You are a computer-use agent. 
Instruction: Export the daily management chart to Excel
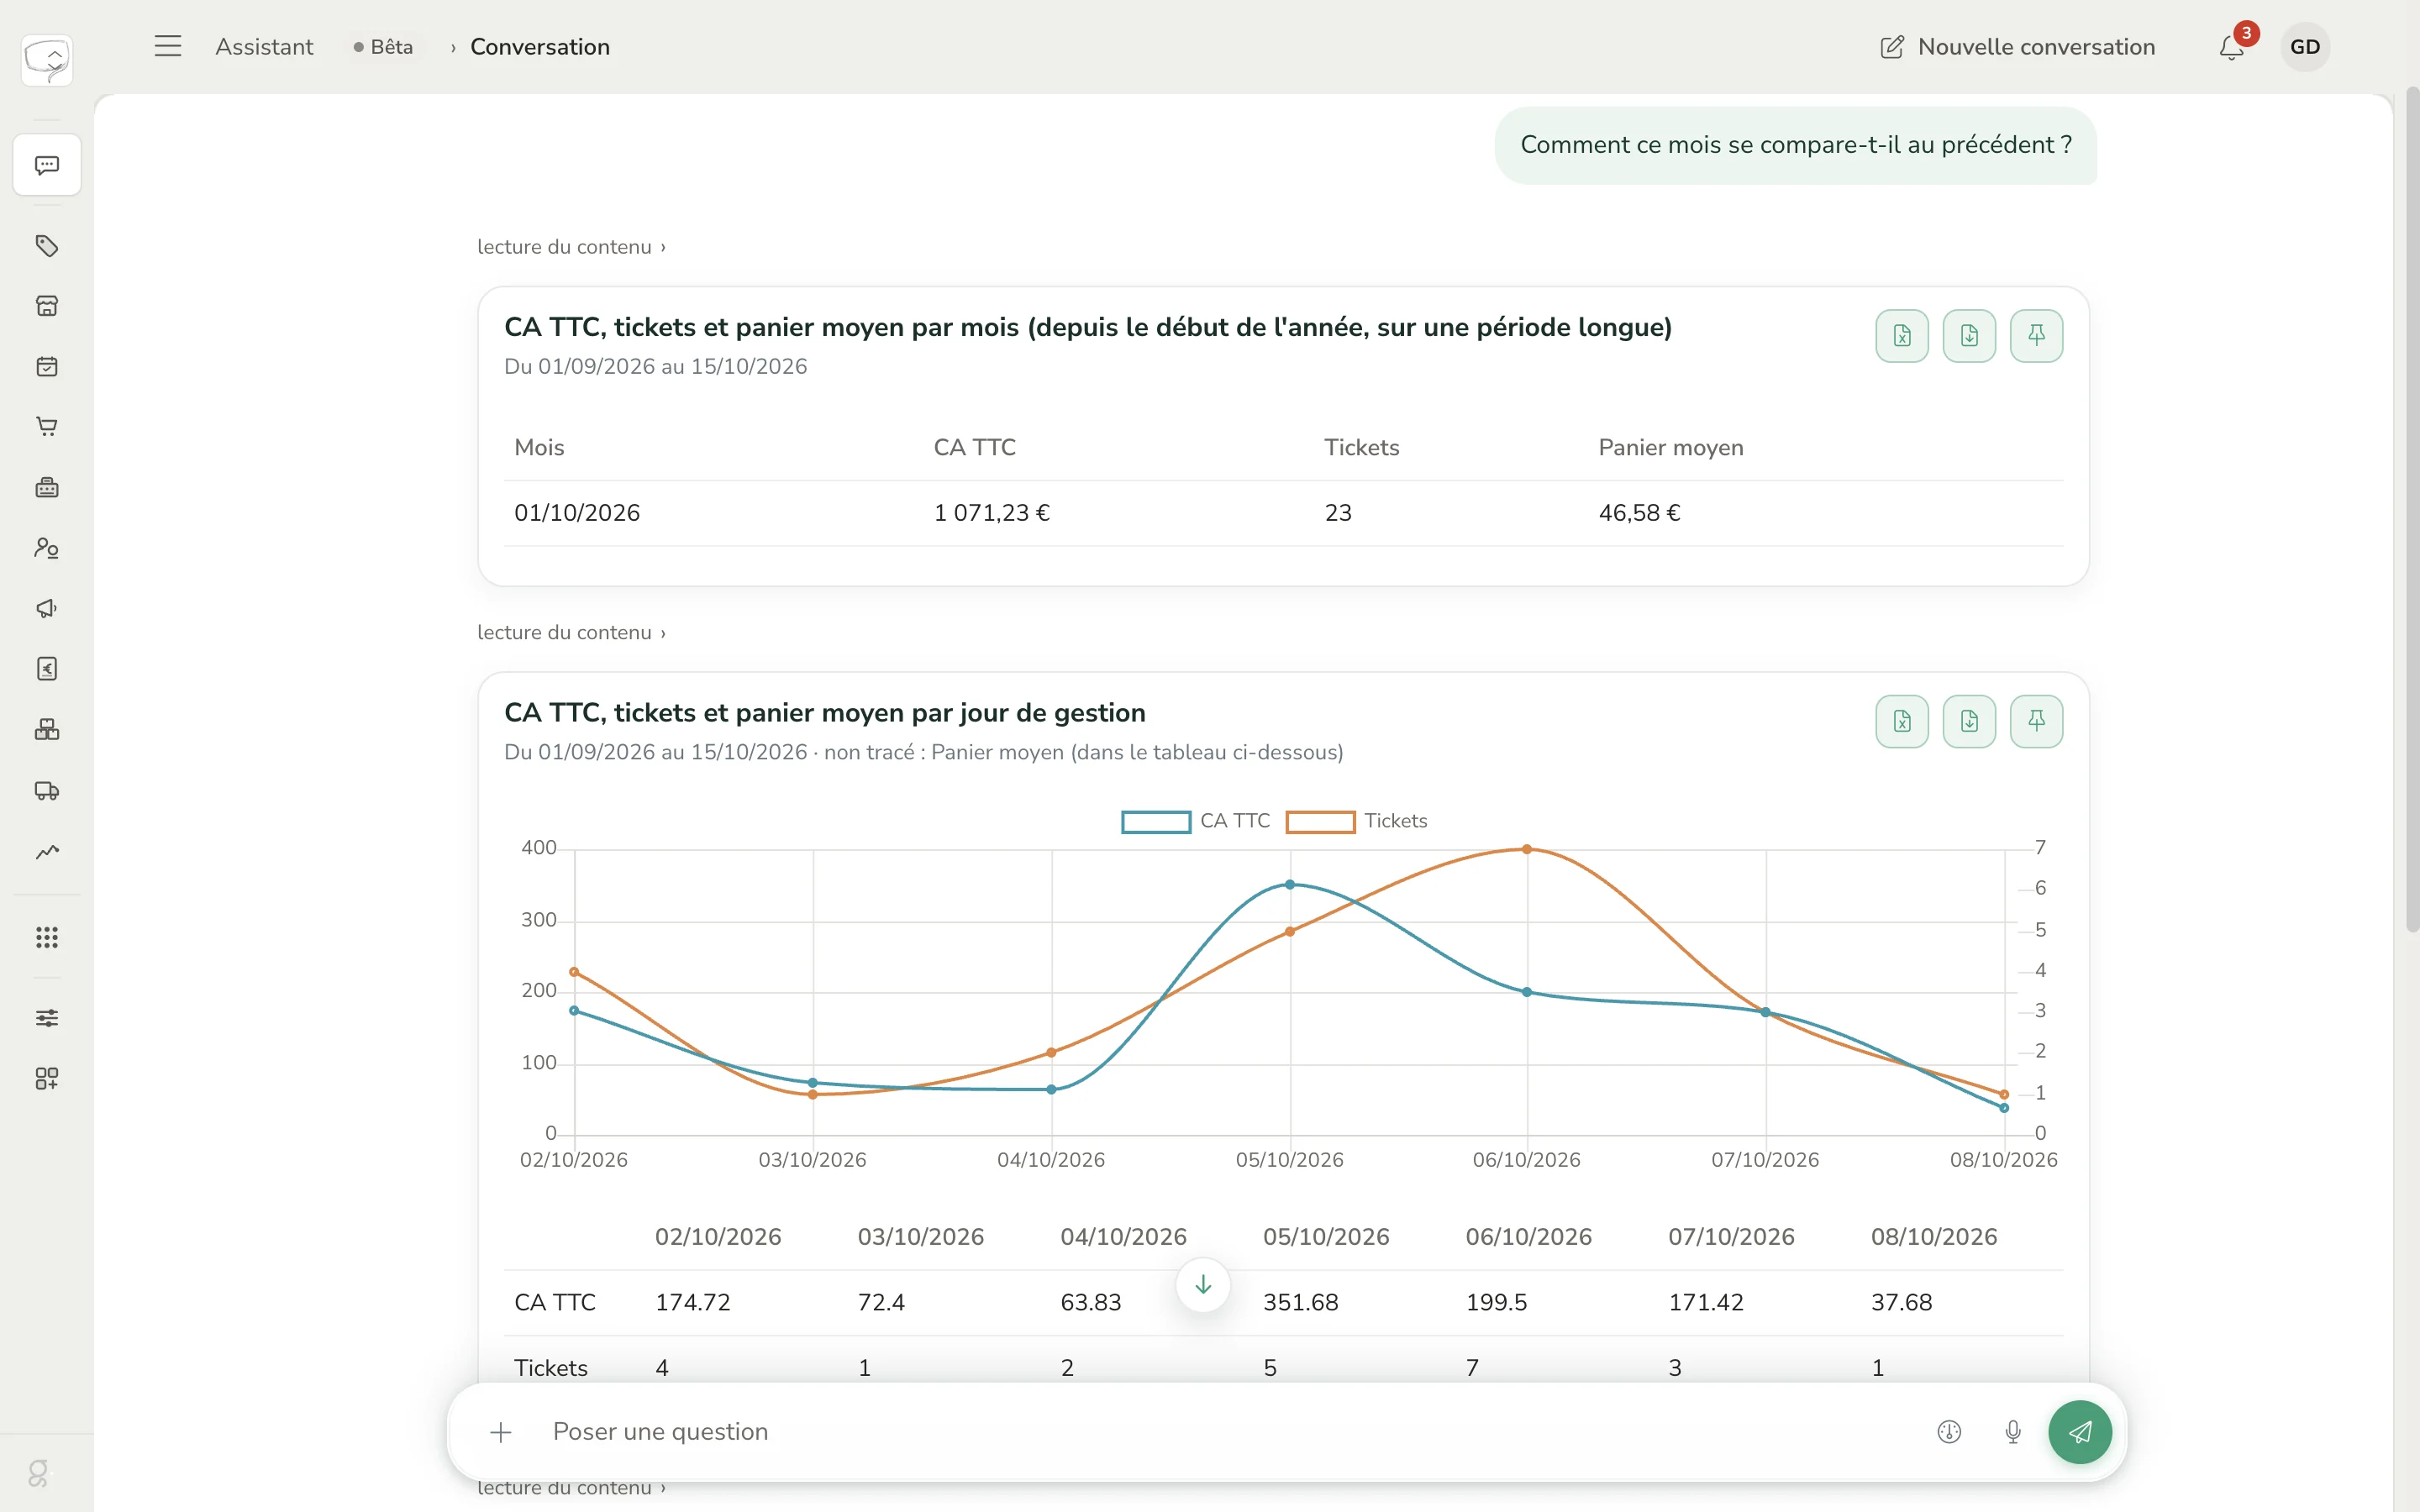1902,721
